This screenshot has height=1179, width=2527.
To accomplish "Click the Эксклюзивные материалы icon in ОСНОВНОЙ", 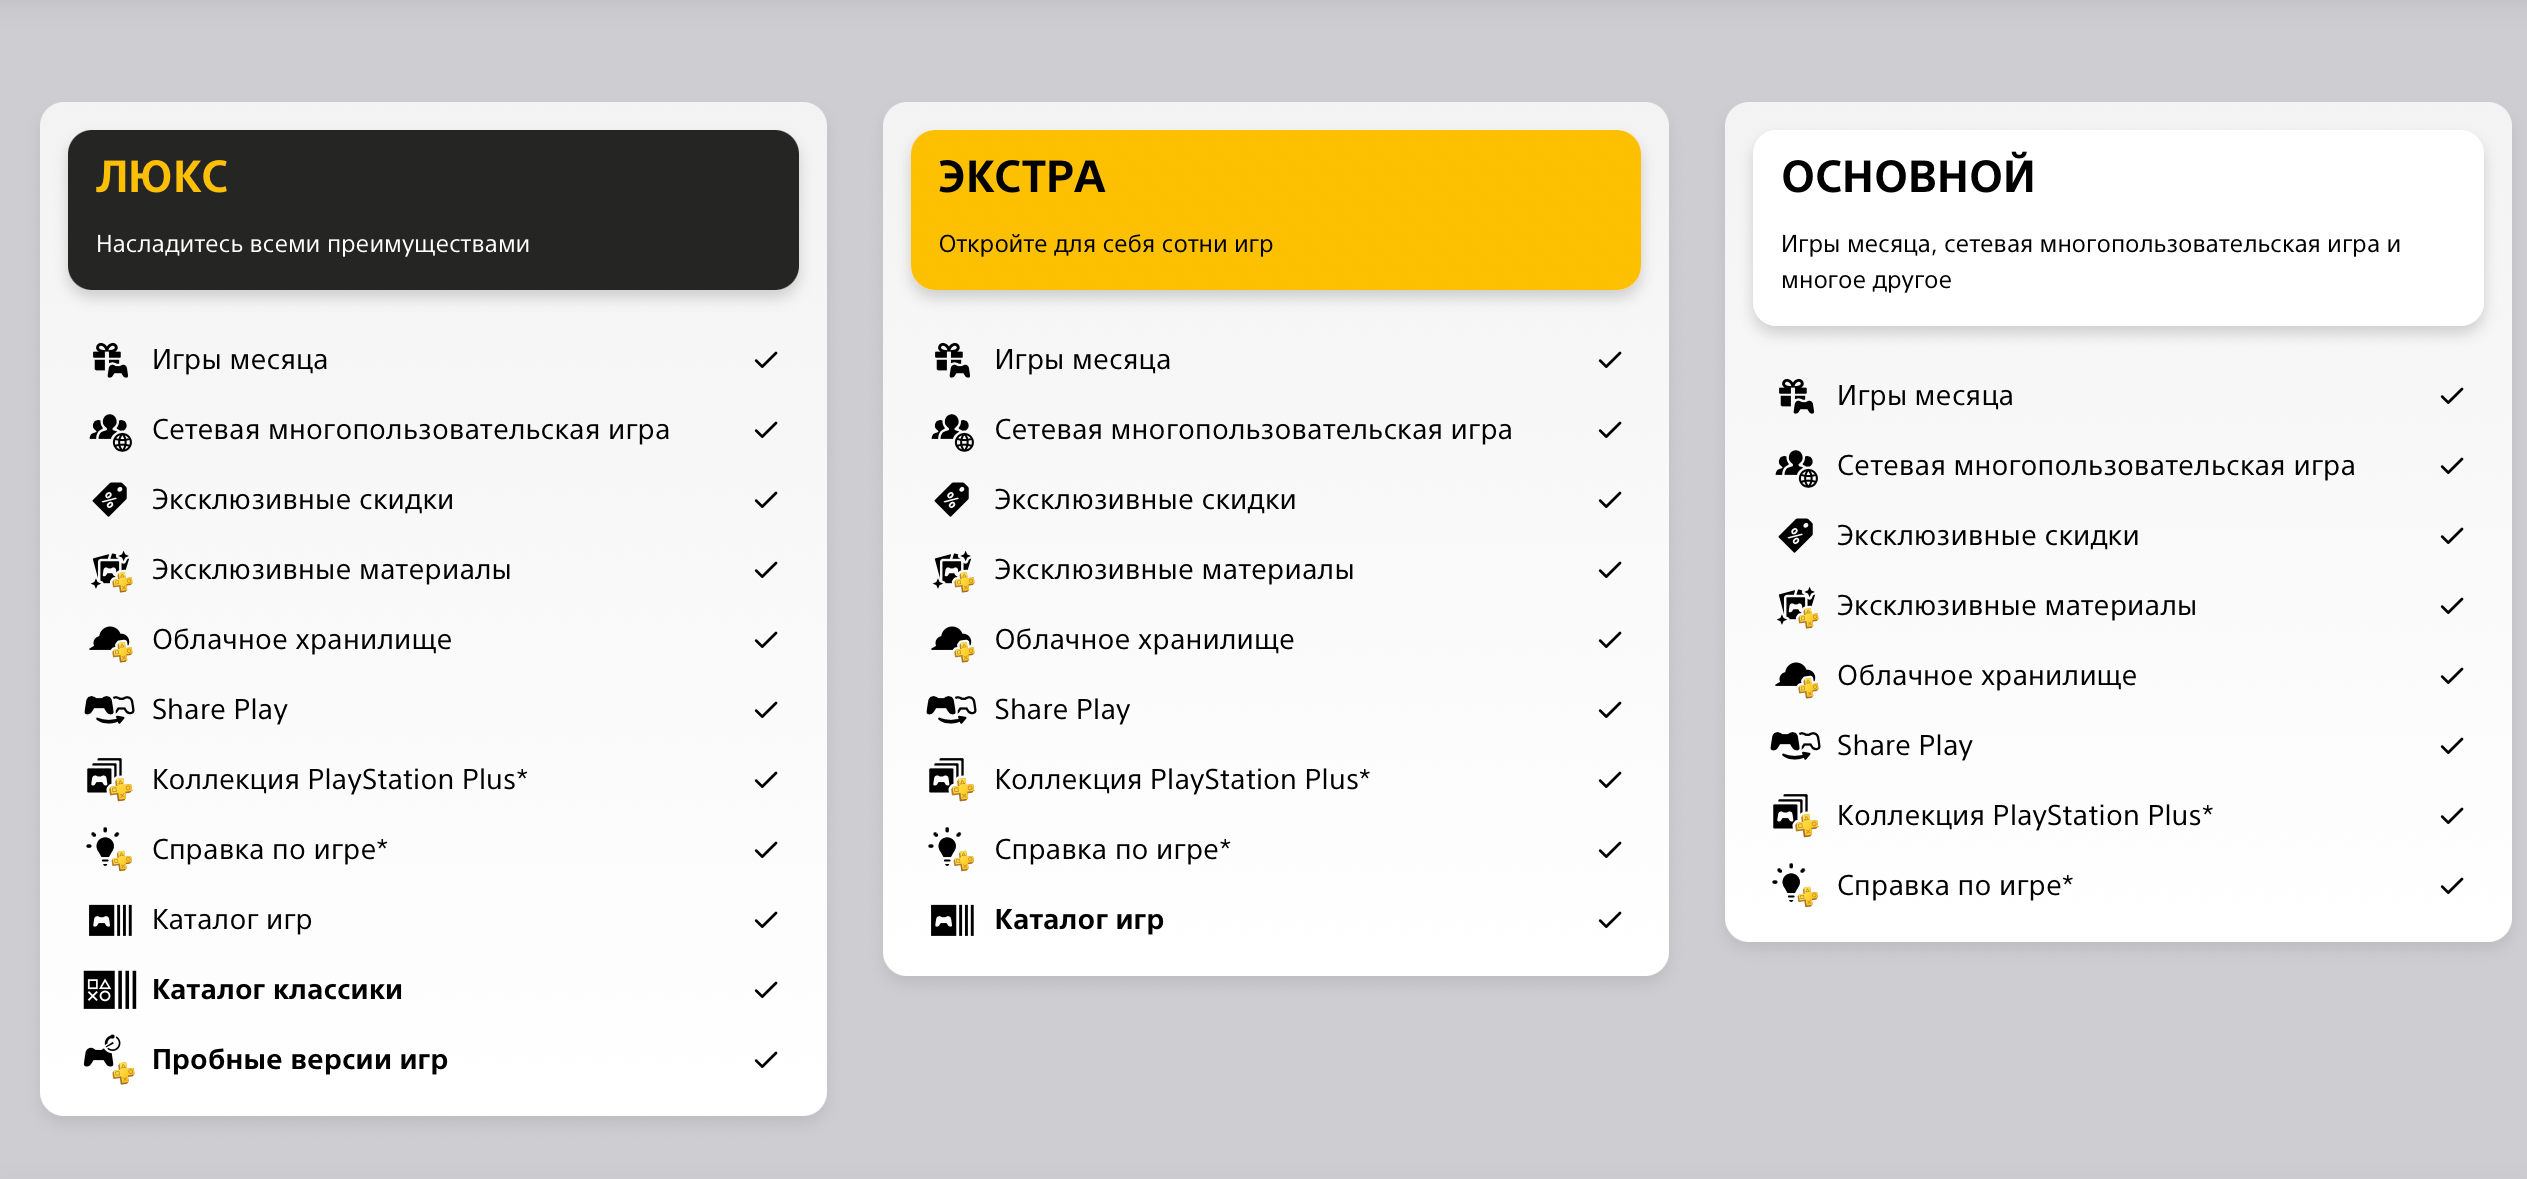I will [1795, 607].
